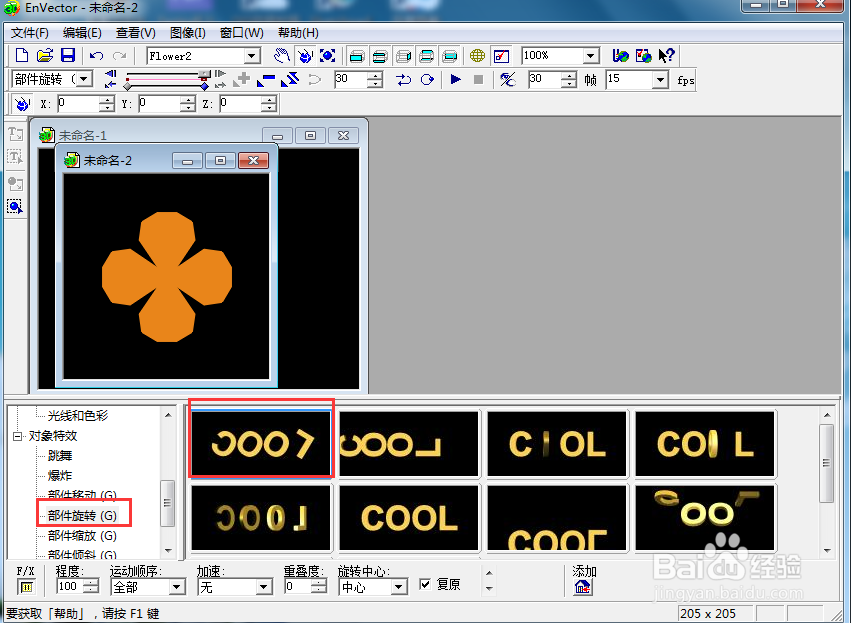Play the animation
Viewport: 851px width, 623px height.
pos(456,80)
